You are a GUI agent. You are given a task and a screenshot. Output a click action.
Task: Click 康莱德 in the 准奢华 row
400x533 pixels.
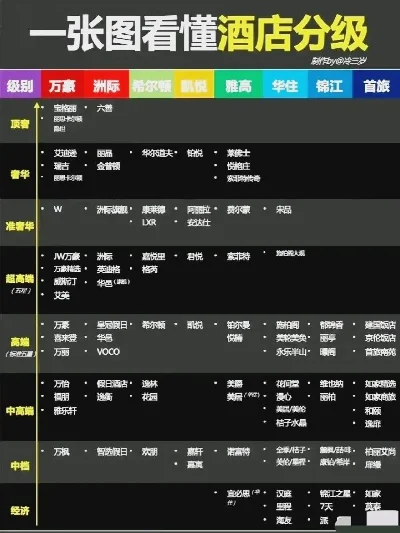tap(154, 210)
